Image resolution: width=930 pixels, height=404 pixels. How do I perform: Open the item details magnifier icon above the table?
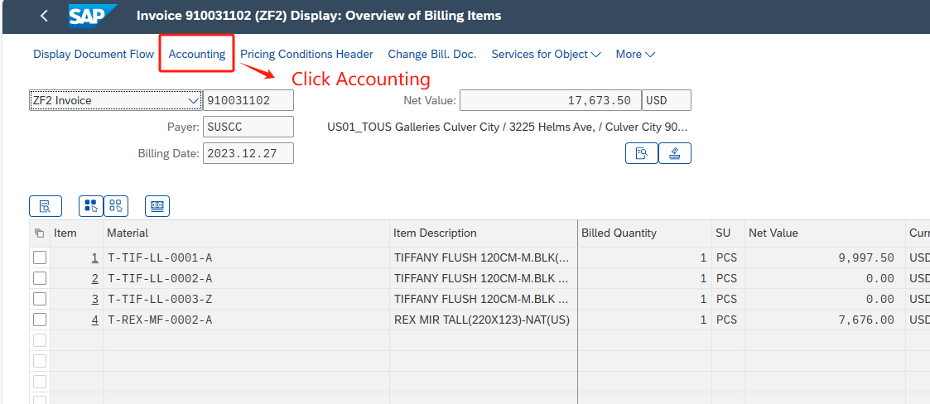[x=45, y=206]
